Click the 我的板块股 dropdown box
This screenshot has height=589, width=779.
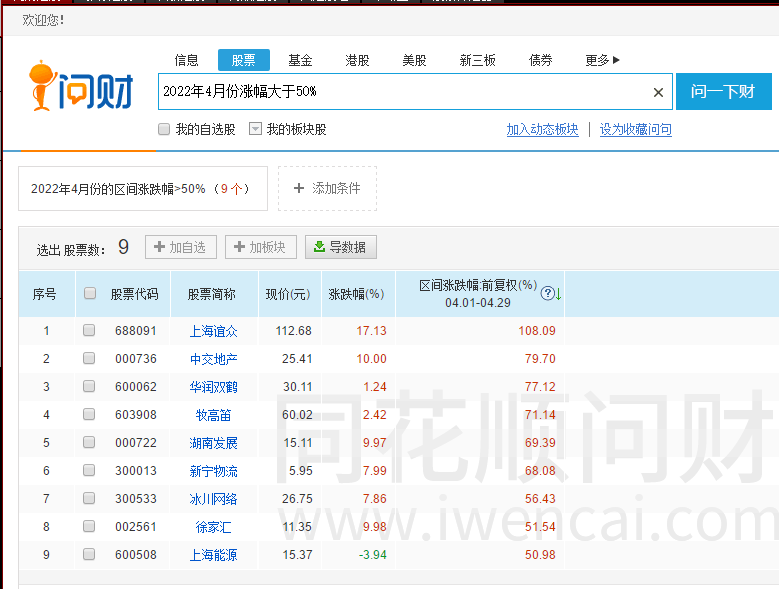tap(255, 129)
